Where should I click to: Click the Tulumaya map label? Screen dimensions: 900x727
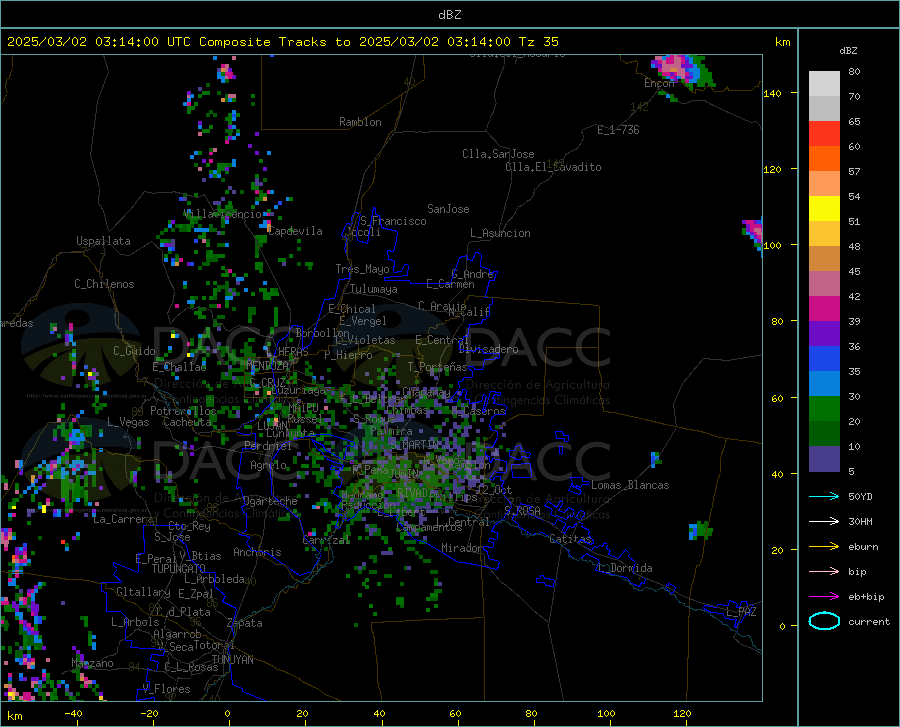(x=374, y=289)
